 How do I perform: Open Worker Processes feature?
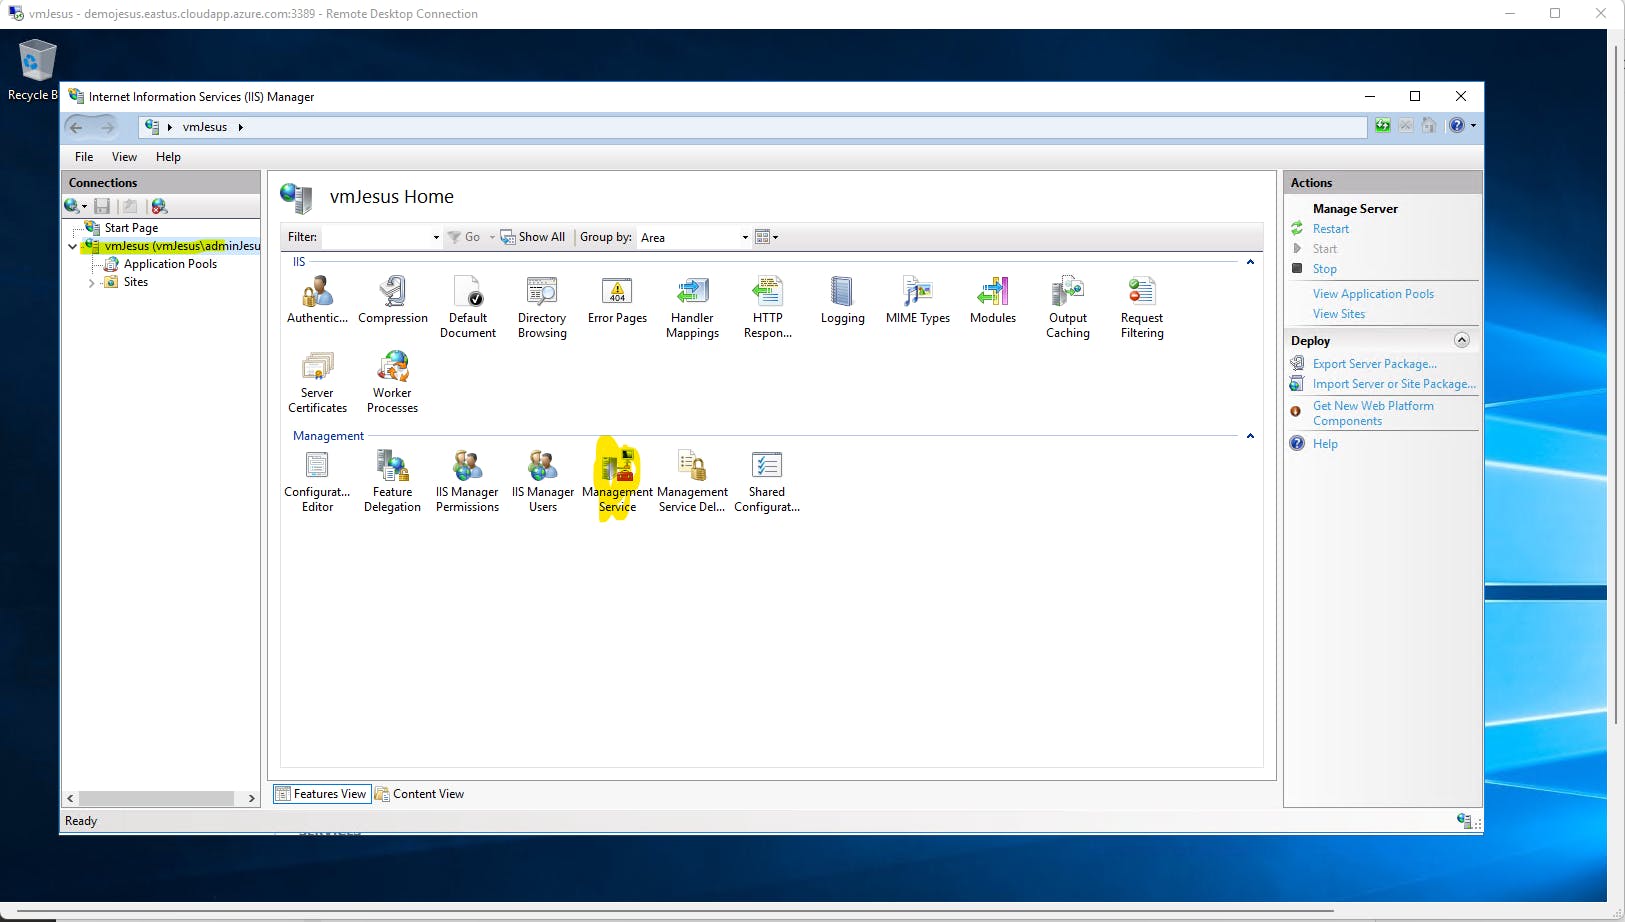(x=392, y=382)
